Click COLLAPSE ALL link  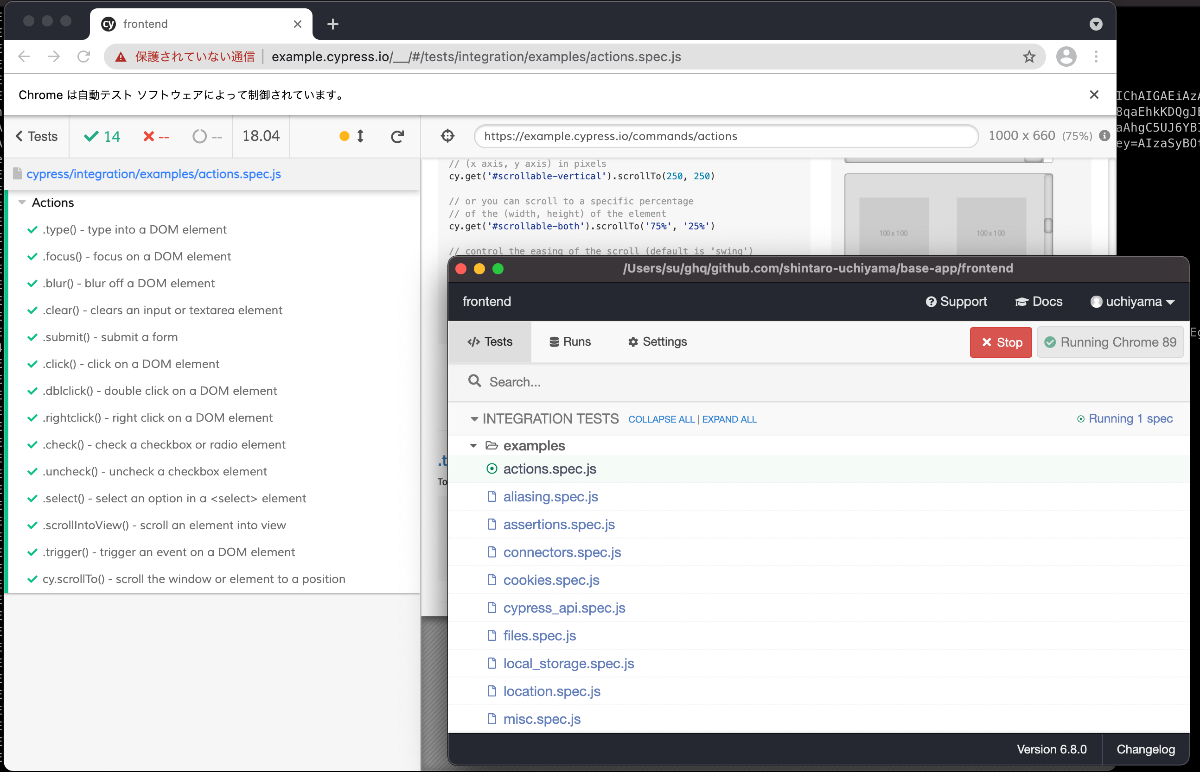coord(661,420)
